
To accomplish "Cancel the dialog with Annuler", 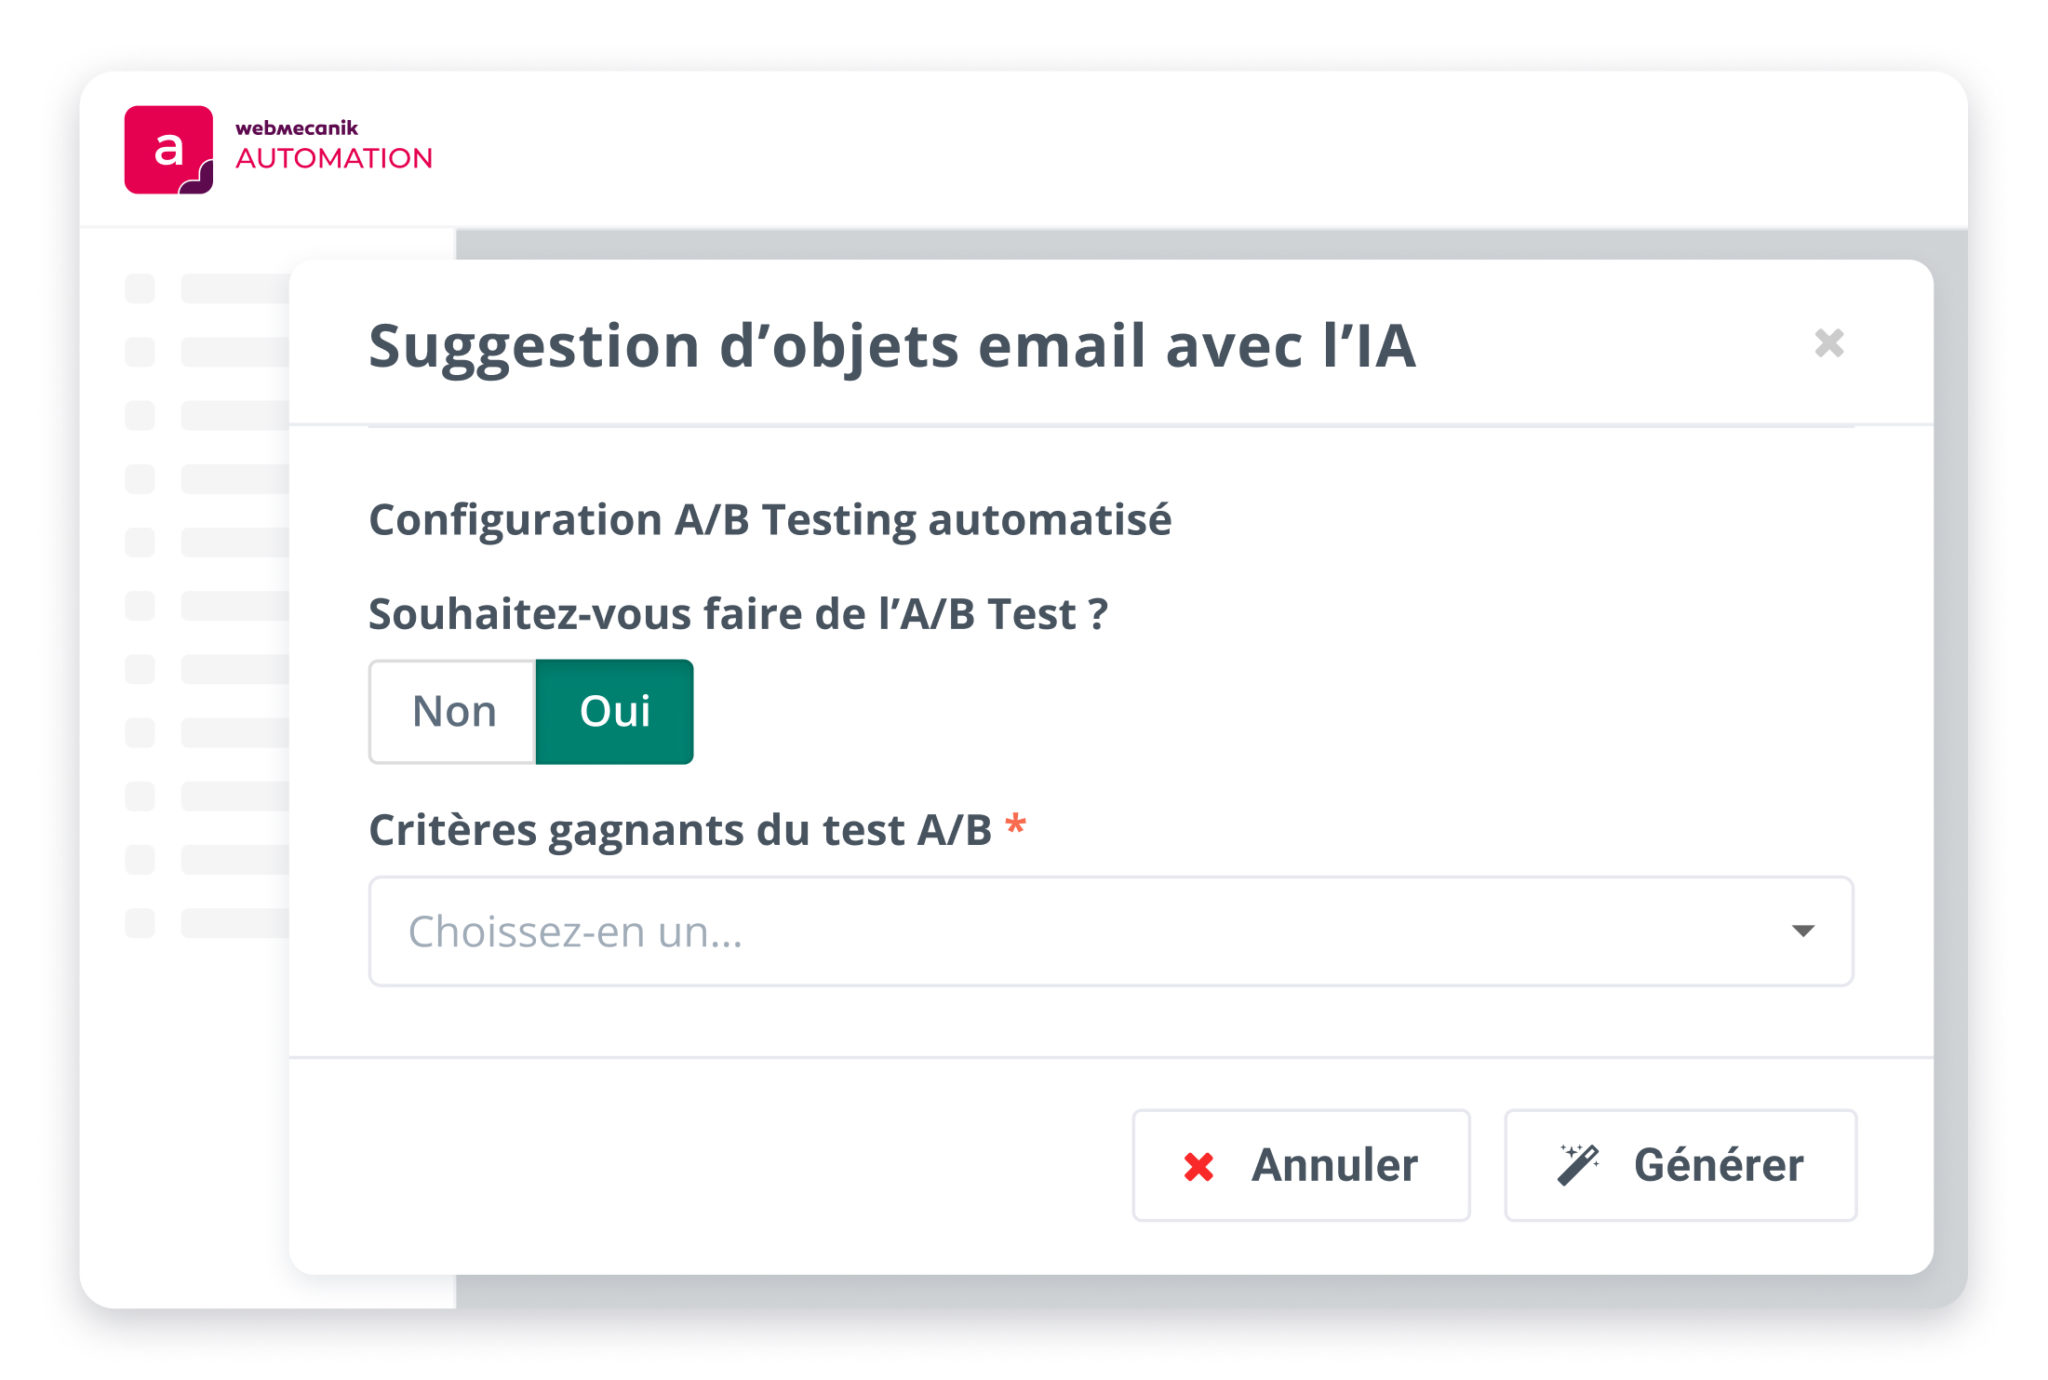I will 1300,1165.
